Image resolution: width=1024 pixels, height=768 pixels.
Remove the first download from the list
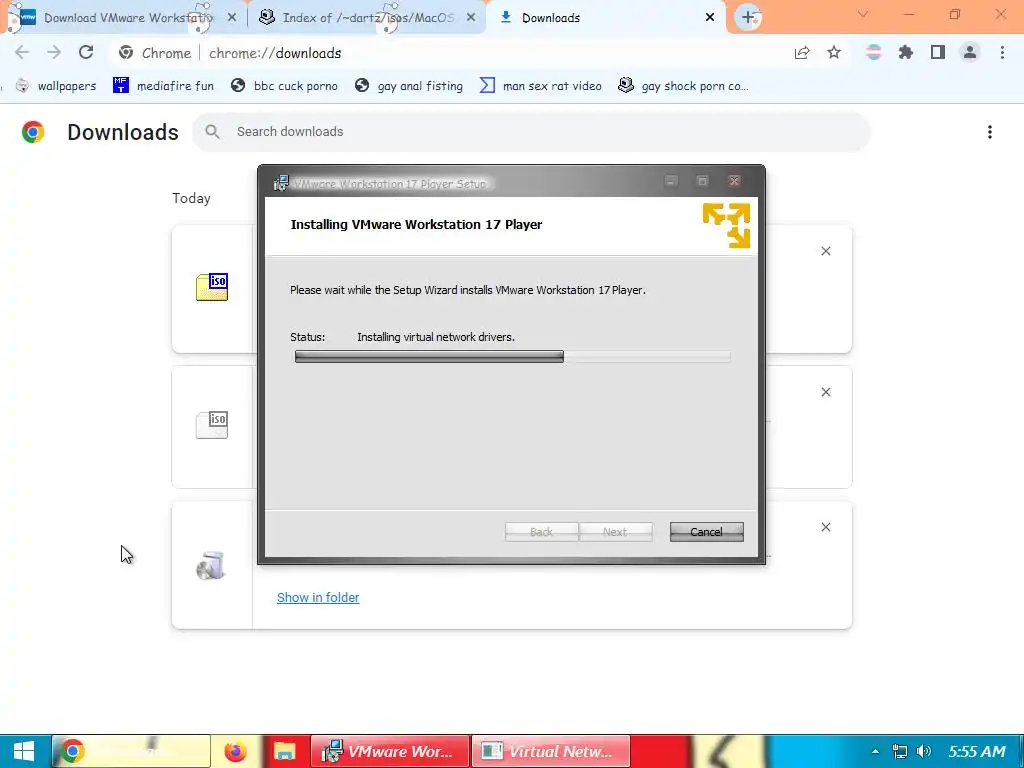pos(826,251)
